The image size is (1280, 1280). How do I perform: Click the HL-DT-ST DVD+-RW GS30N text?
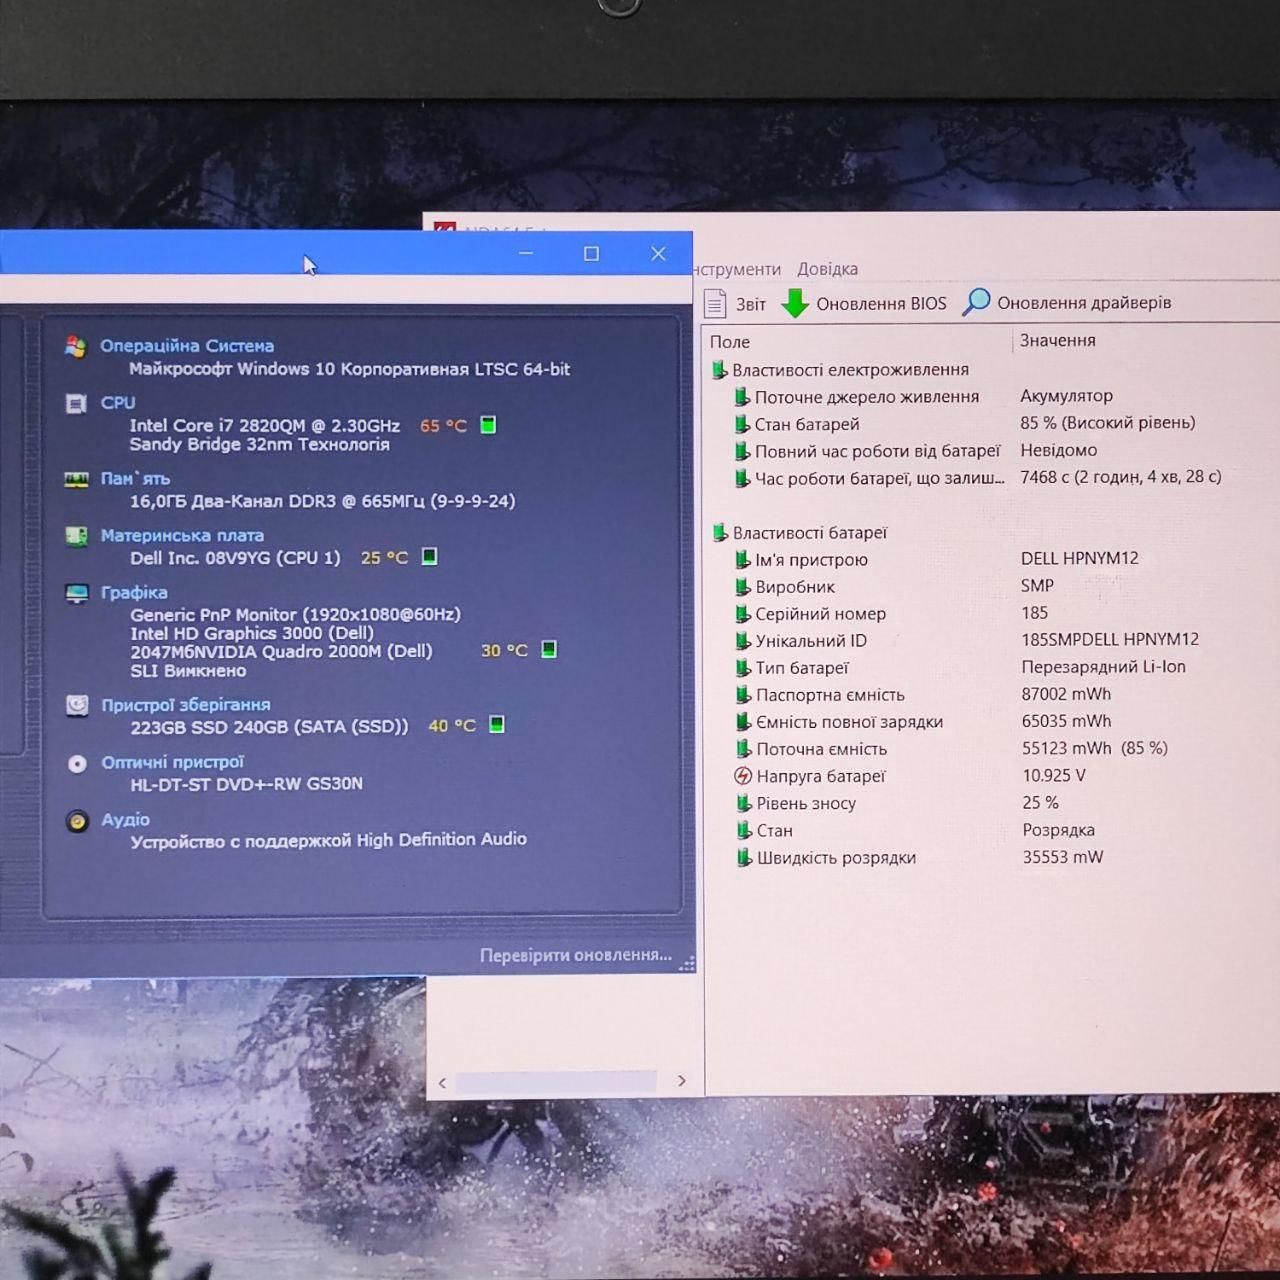click(x=246, y=784)
